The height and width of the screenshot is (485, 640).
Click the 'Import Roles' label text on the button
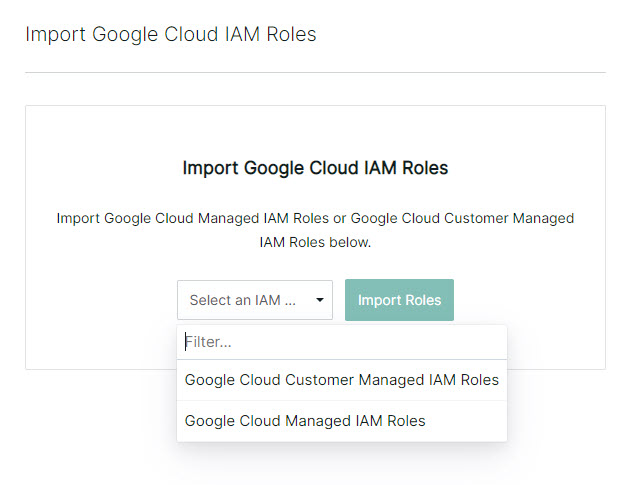pyautogui.click(x=399, y=300)
